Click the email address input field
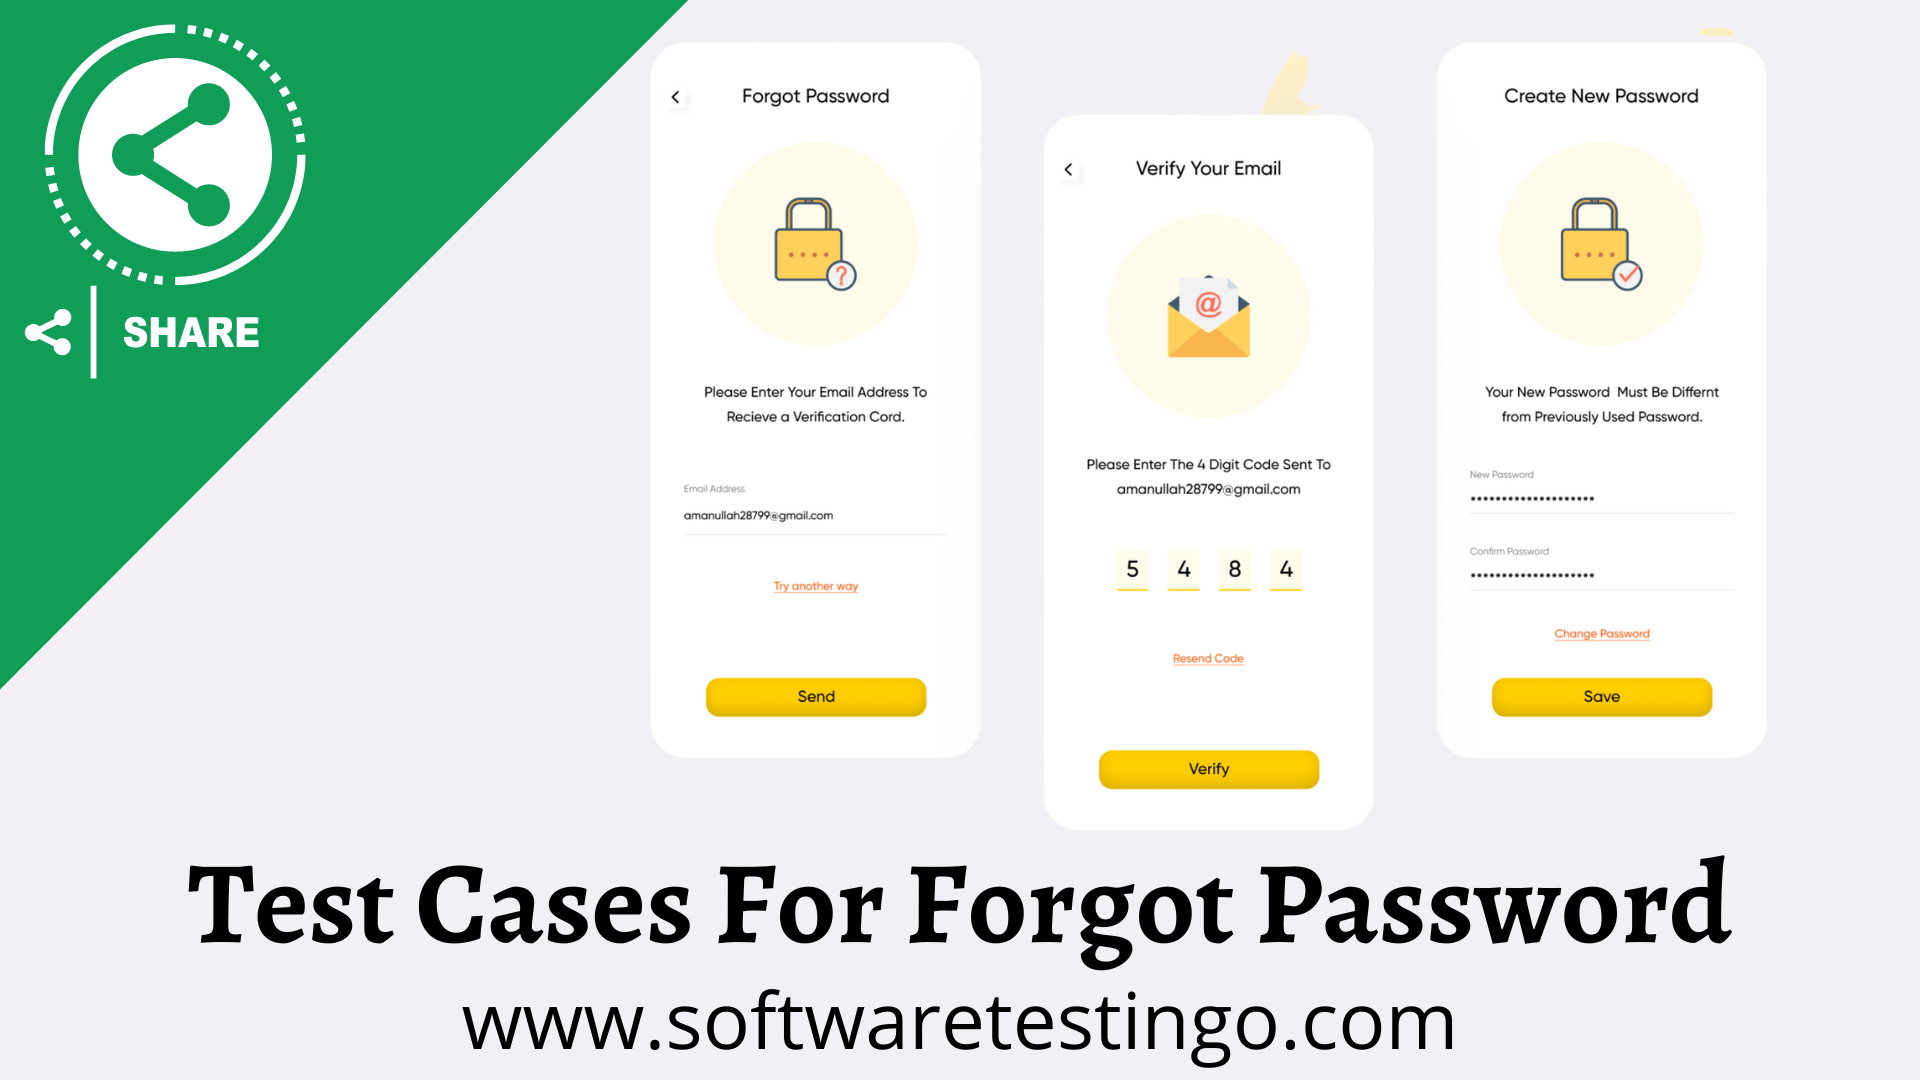1920x1080 pixels. pyautogui.click(x=815, y=514)
